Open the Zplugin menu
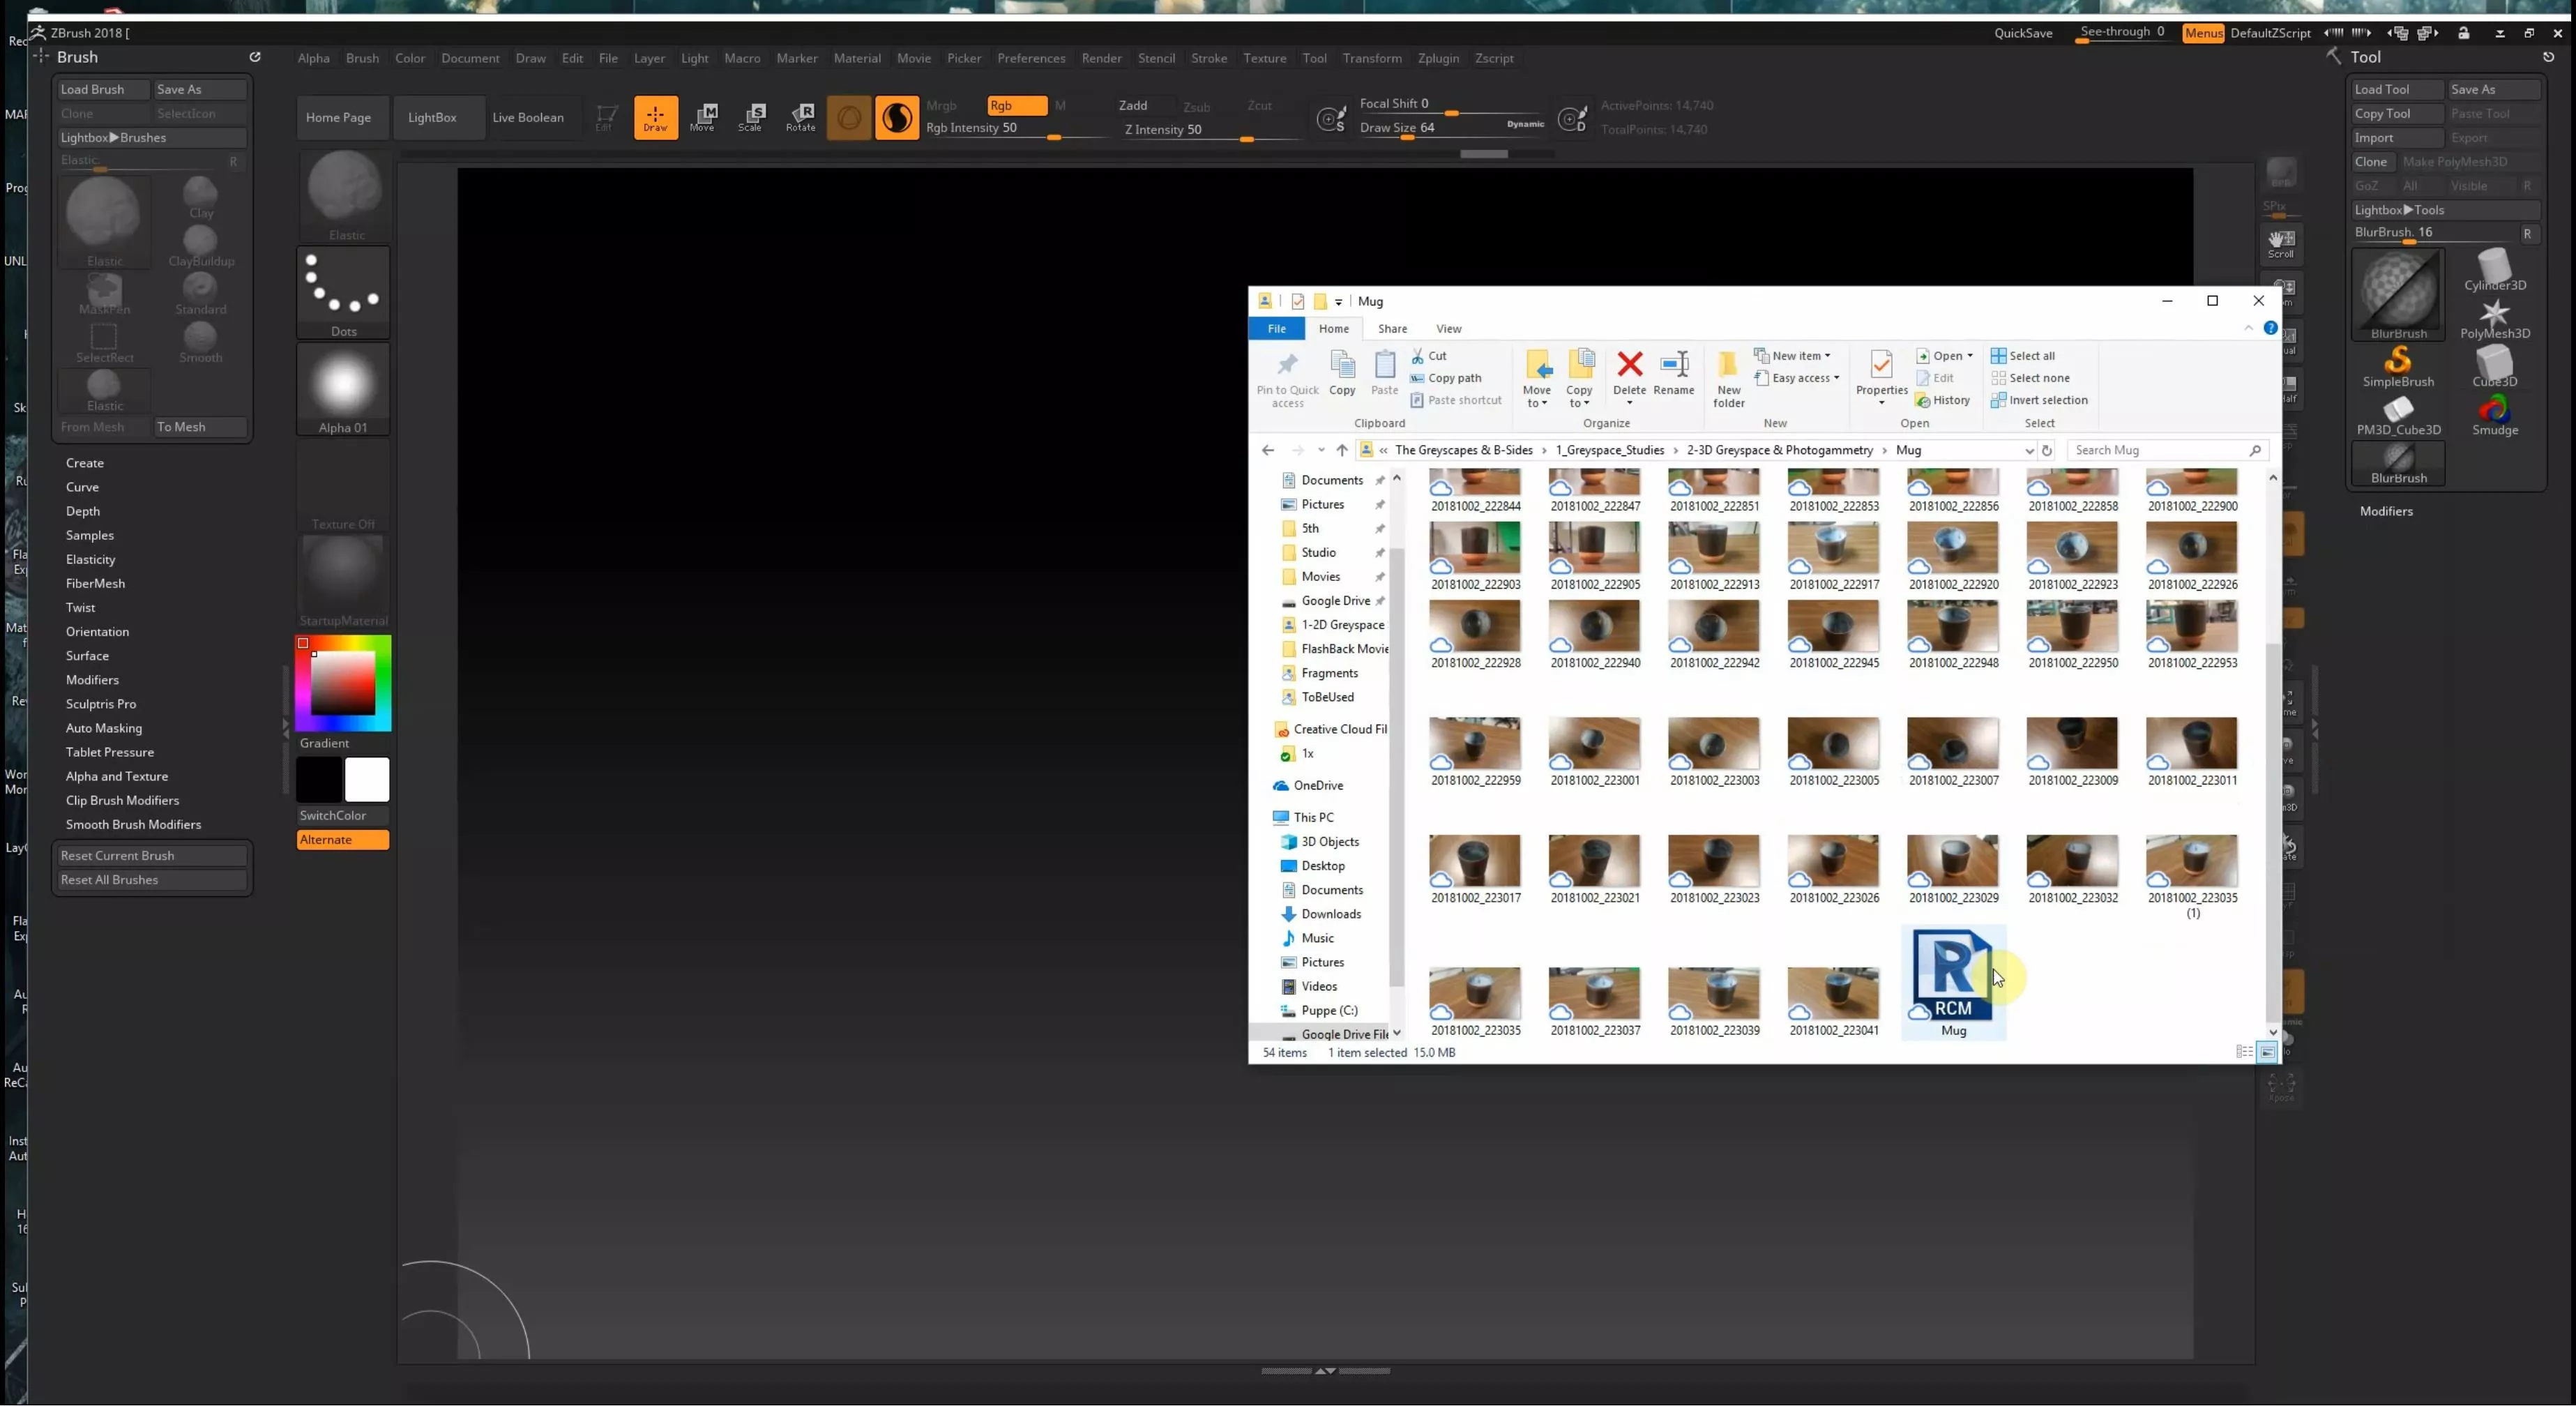This screenshot has width=2576, height=1406. tap(1437, 58)
